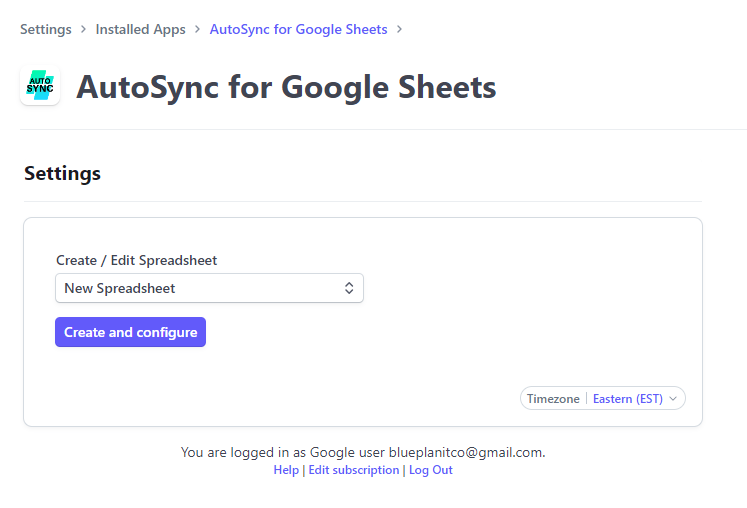Click the up-down arrows in spreadsheet selector
This screenshot has width=747, height=508.
click(349, 288)
